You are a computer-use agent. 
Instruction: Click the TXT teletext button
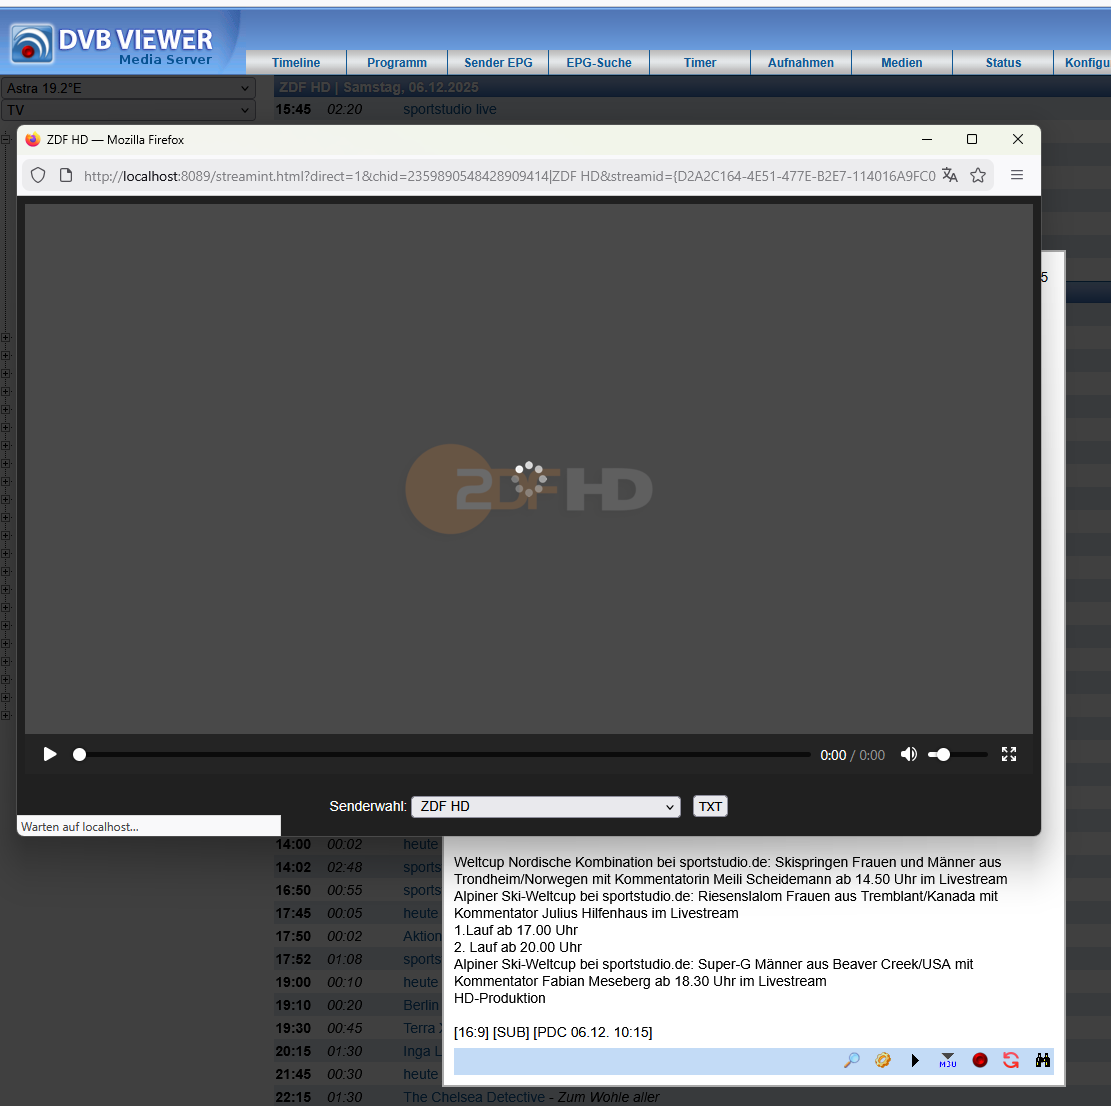click(710, 807)
